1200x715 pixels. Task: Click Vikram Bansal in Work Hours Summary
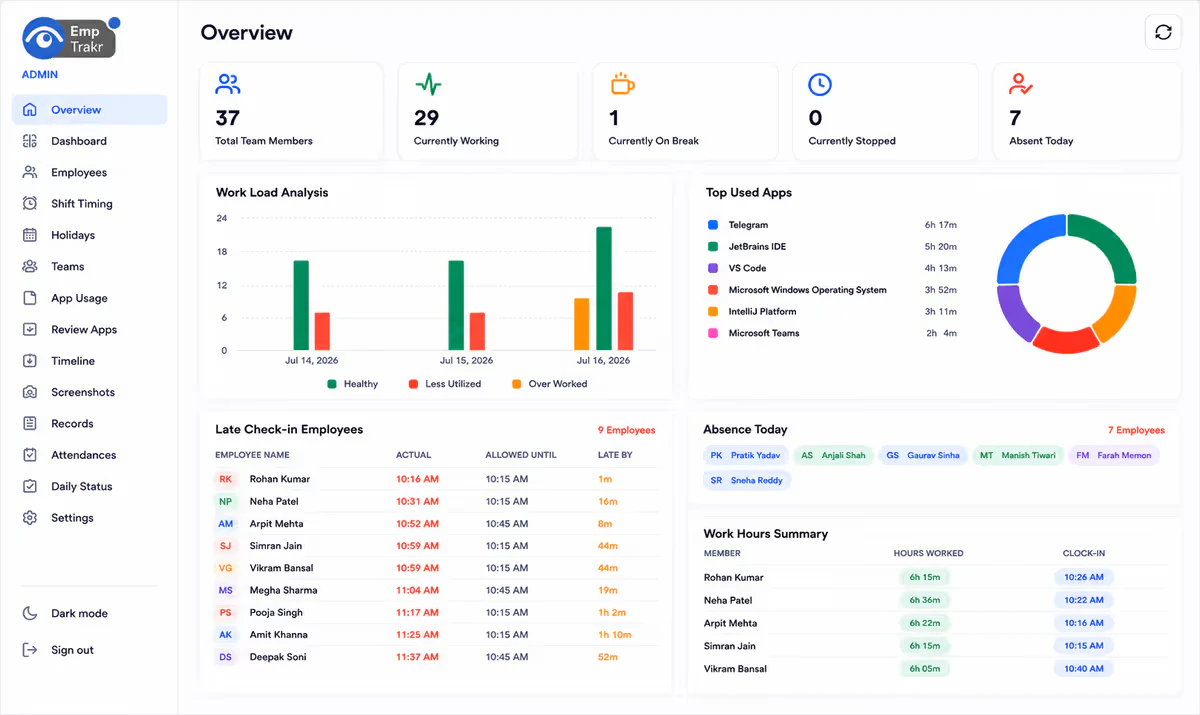(735, 668)
